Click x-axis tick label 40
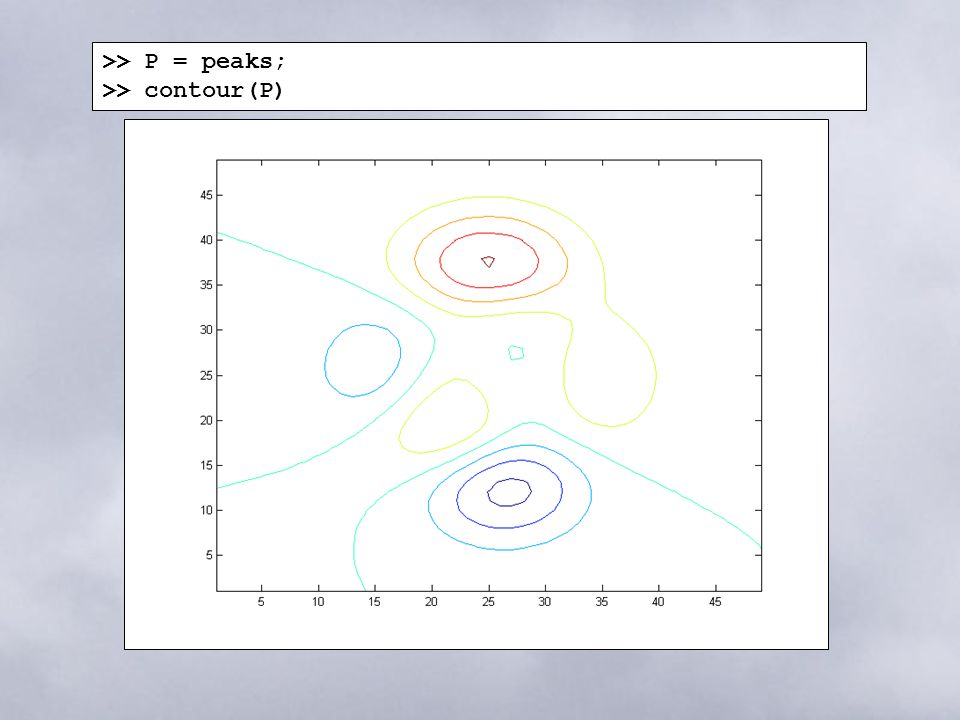Image resolution: width=960 pixels, height=720 pixels. pyautogui.click(x=658, y=602)
